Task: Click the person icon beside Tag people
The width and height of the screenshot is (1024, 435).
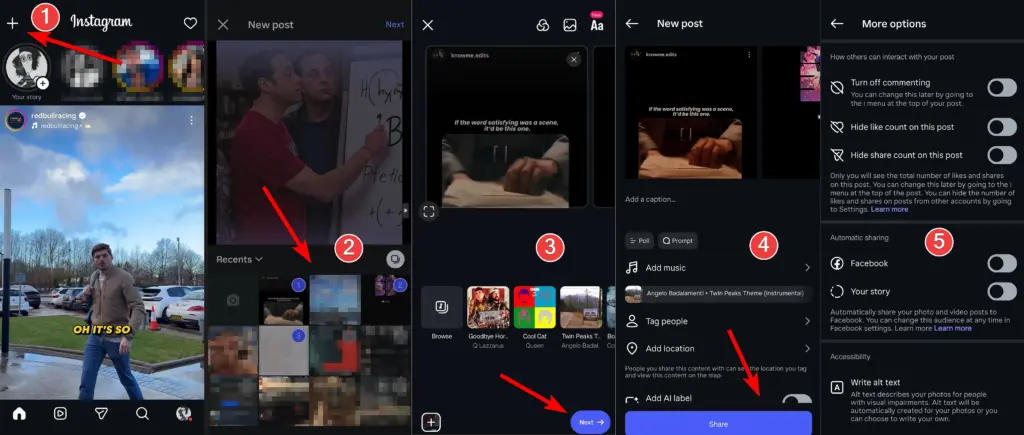Action: pos(632,321)
